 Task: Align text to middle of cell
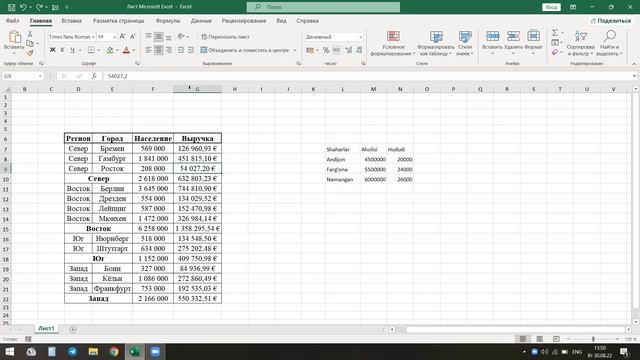coord(158,36)
